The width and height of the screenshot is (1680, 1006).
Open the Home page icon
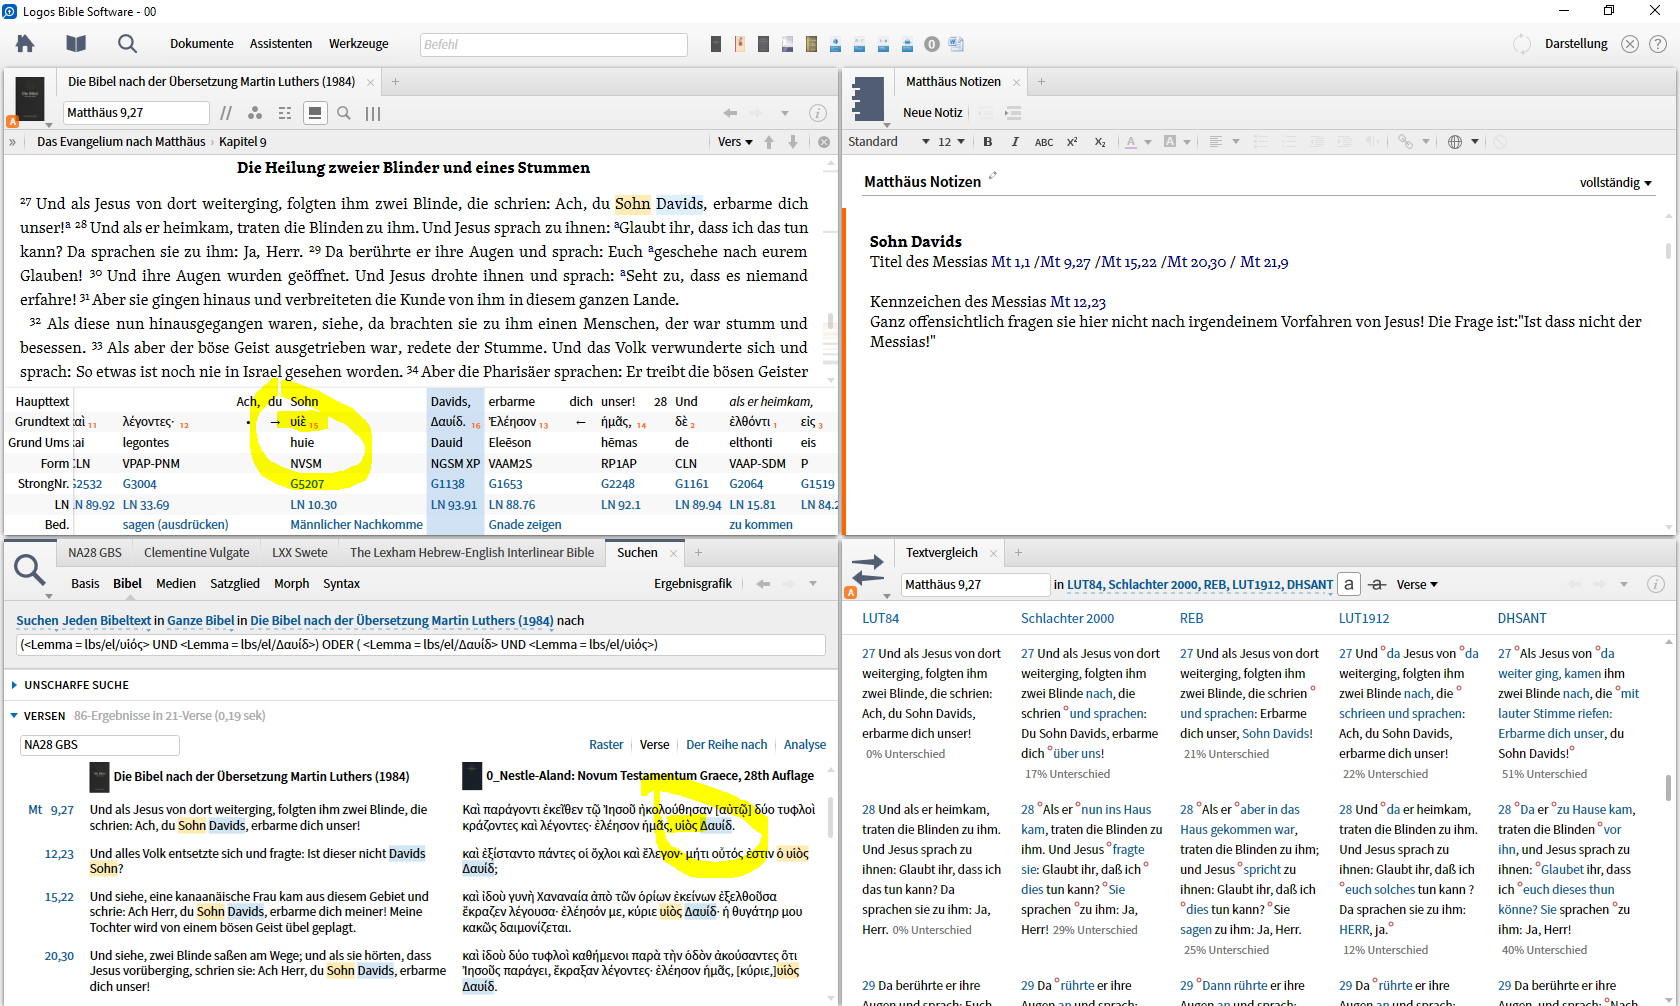coord(25,43)
